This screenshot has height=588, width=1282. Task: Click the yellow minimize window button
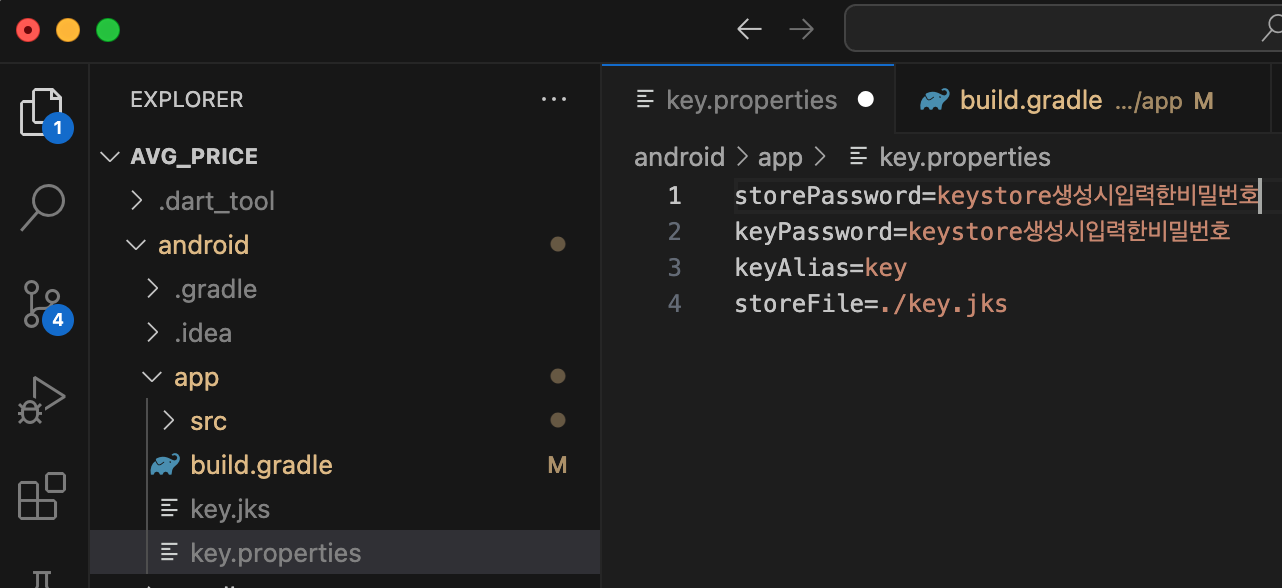tap(68, 30)
